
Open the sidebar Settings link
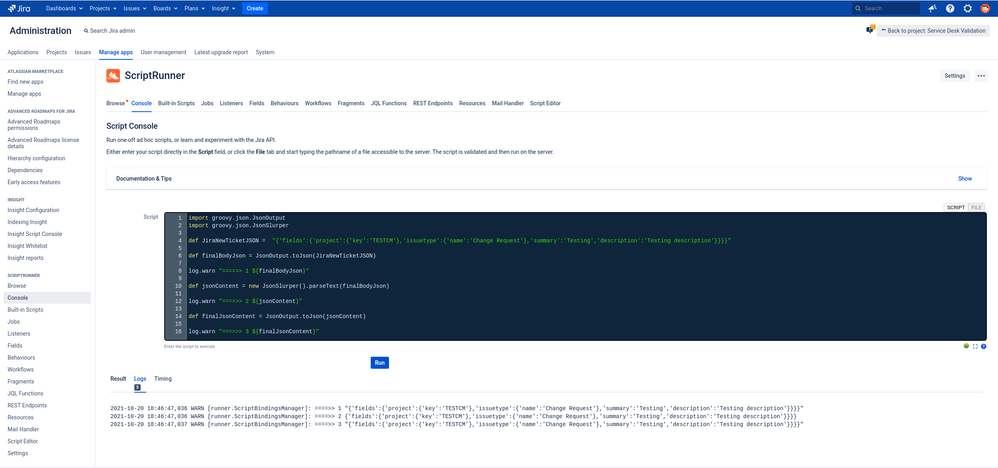coord(18,453)
